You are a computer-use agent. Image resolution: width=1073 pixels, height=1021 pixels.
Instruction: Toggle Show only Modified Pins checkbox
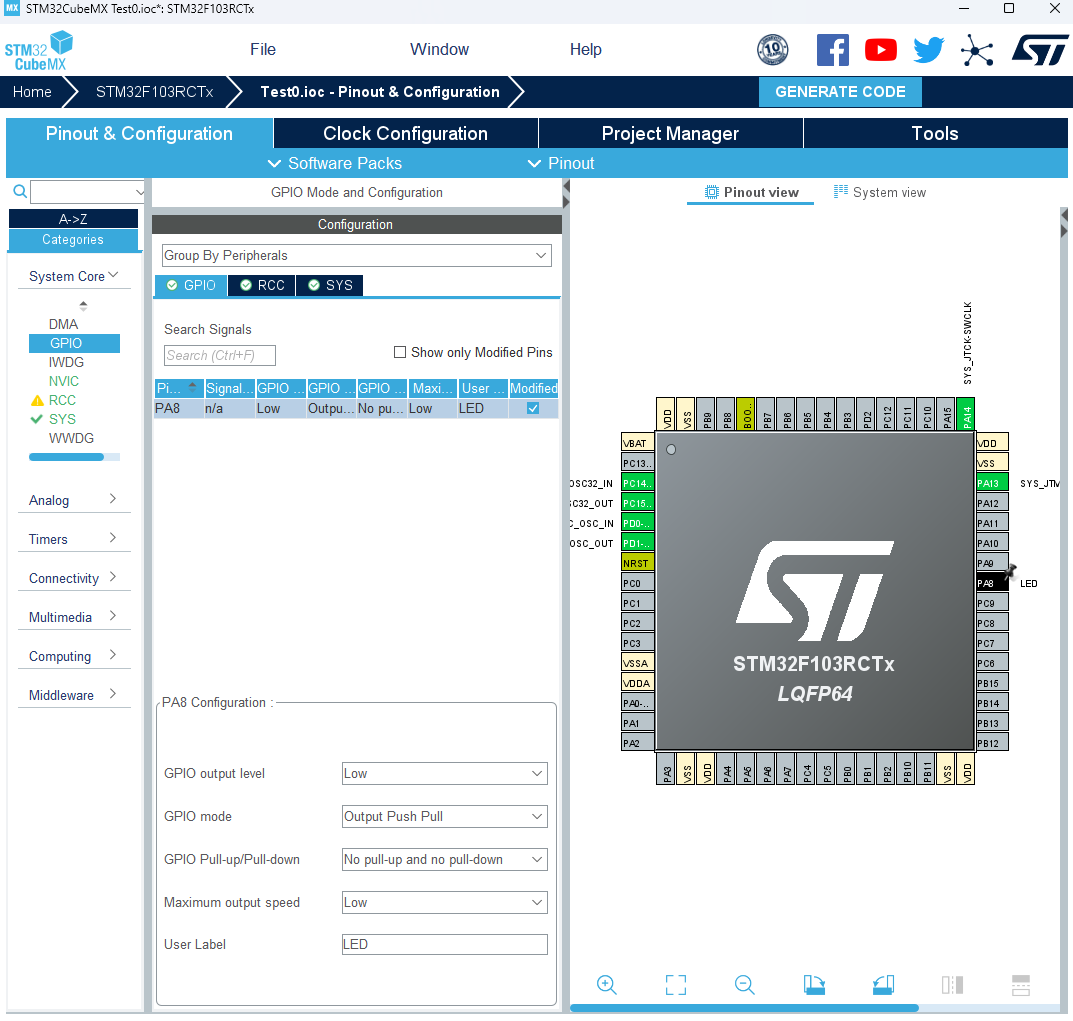(400, 352)
